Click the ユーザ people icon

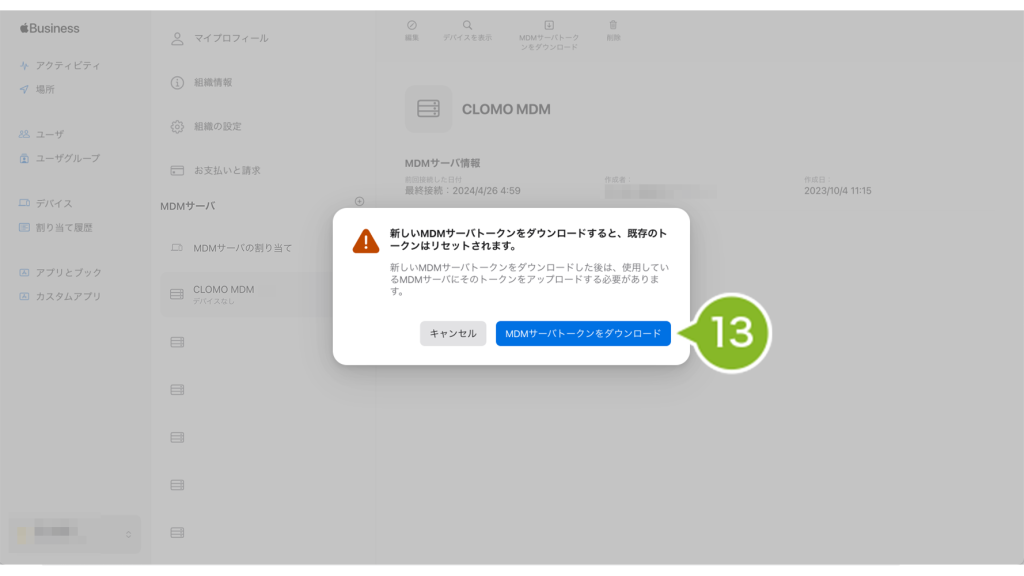tap(24, 134)
